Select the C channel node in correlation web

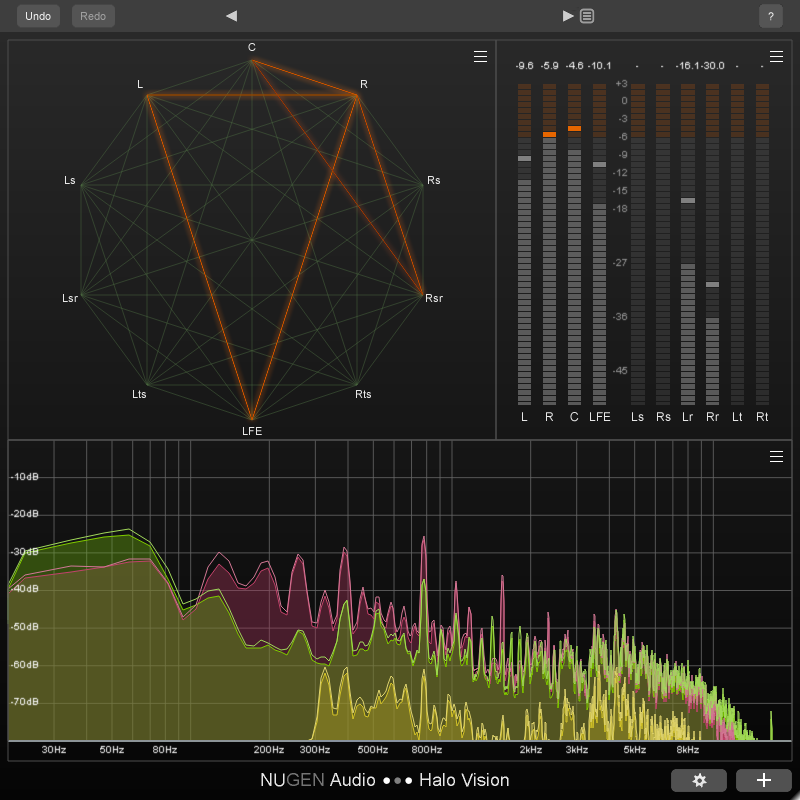[252, 59]
